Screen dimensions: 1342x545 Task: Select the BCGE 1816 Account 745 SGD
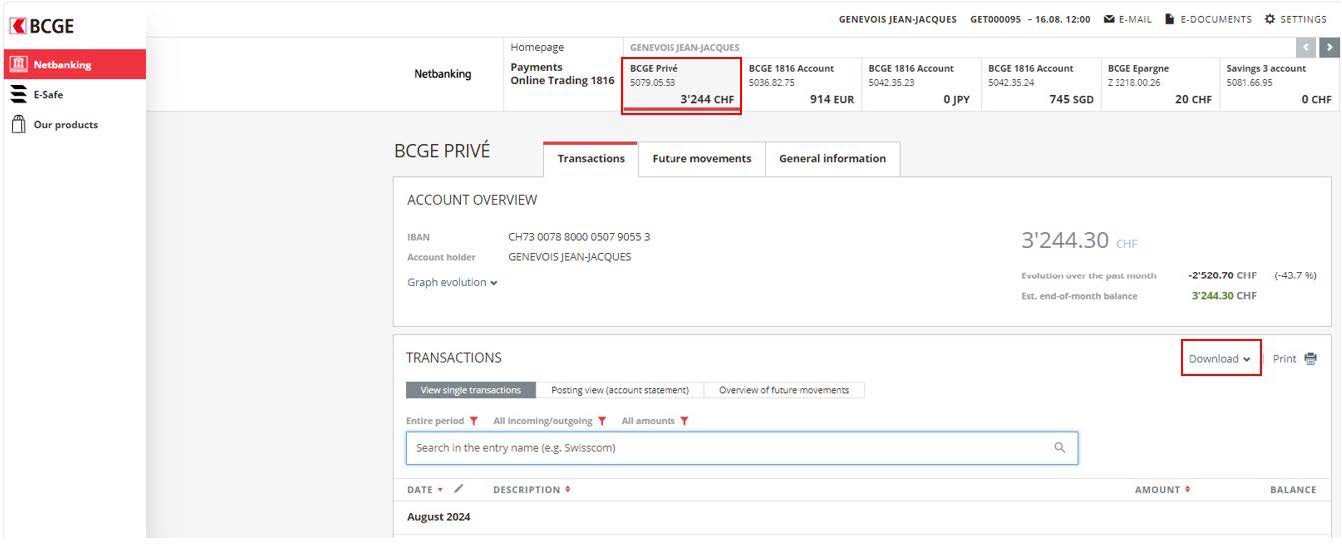1041,85
